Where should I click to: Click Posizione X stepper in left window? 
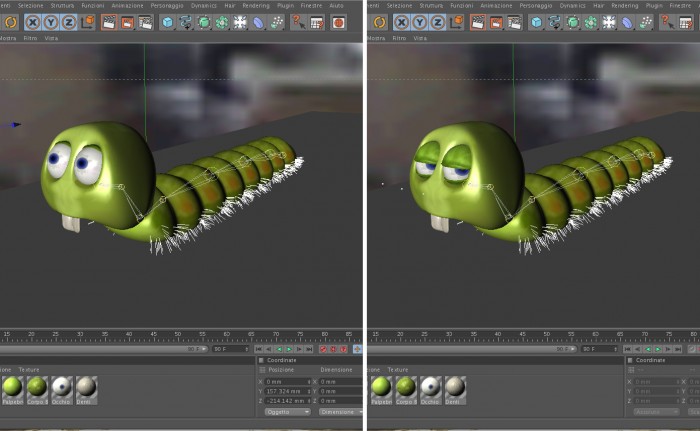308,382
